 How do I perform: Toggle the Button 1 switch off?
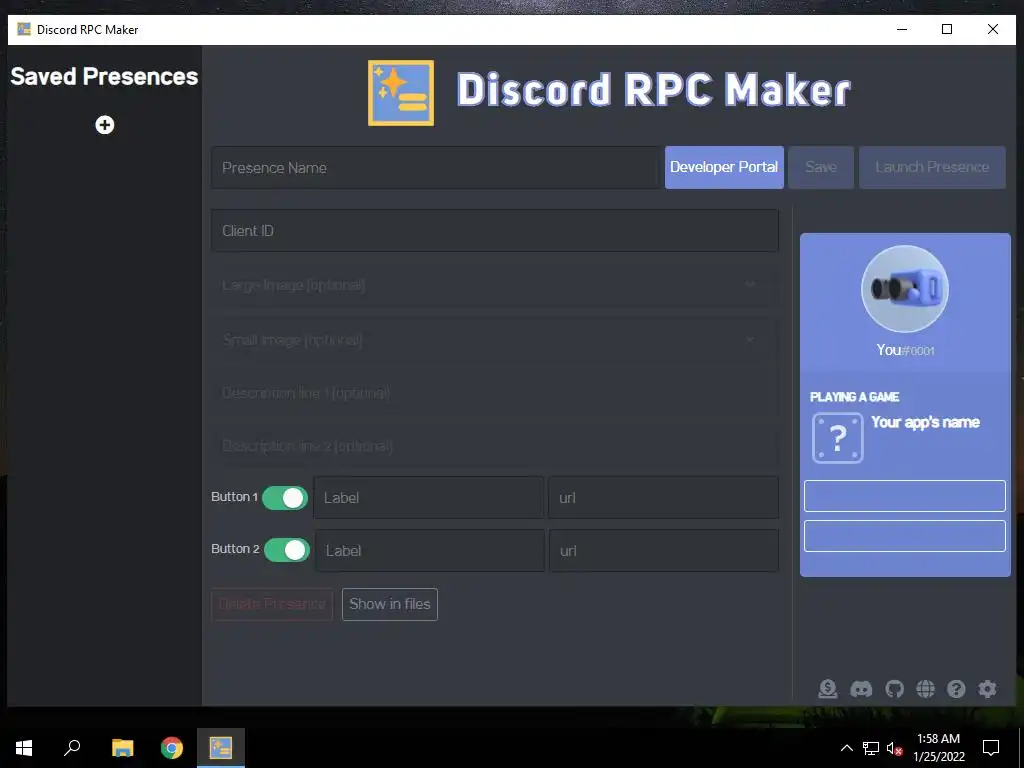click(285, 498)
